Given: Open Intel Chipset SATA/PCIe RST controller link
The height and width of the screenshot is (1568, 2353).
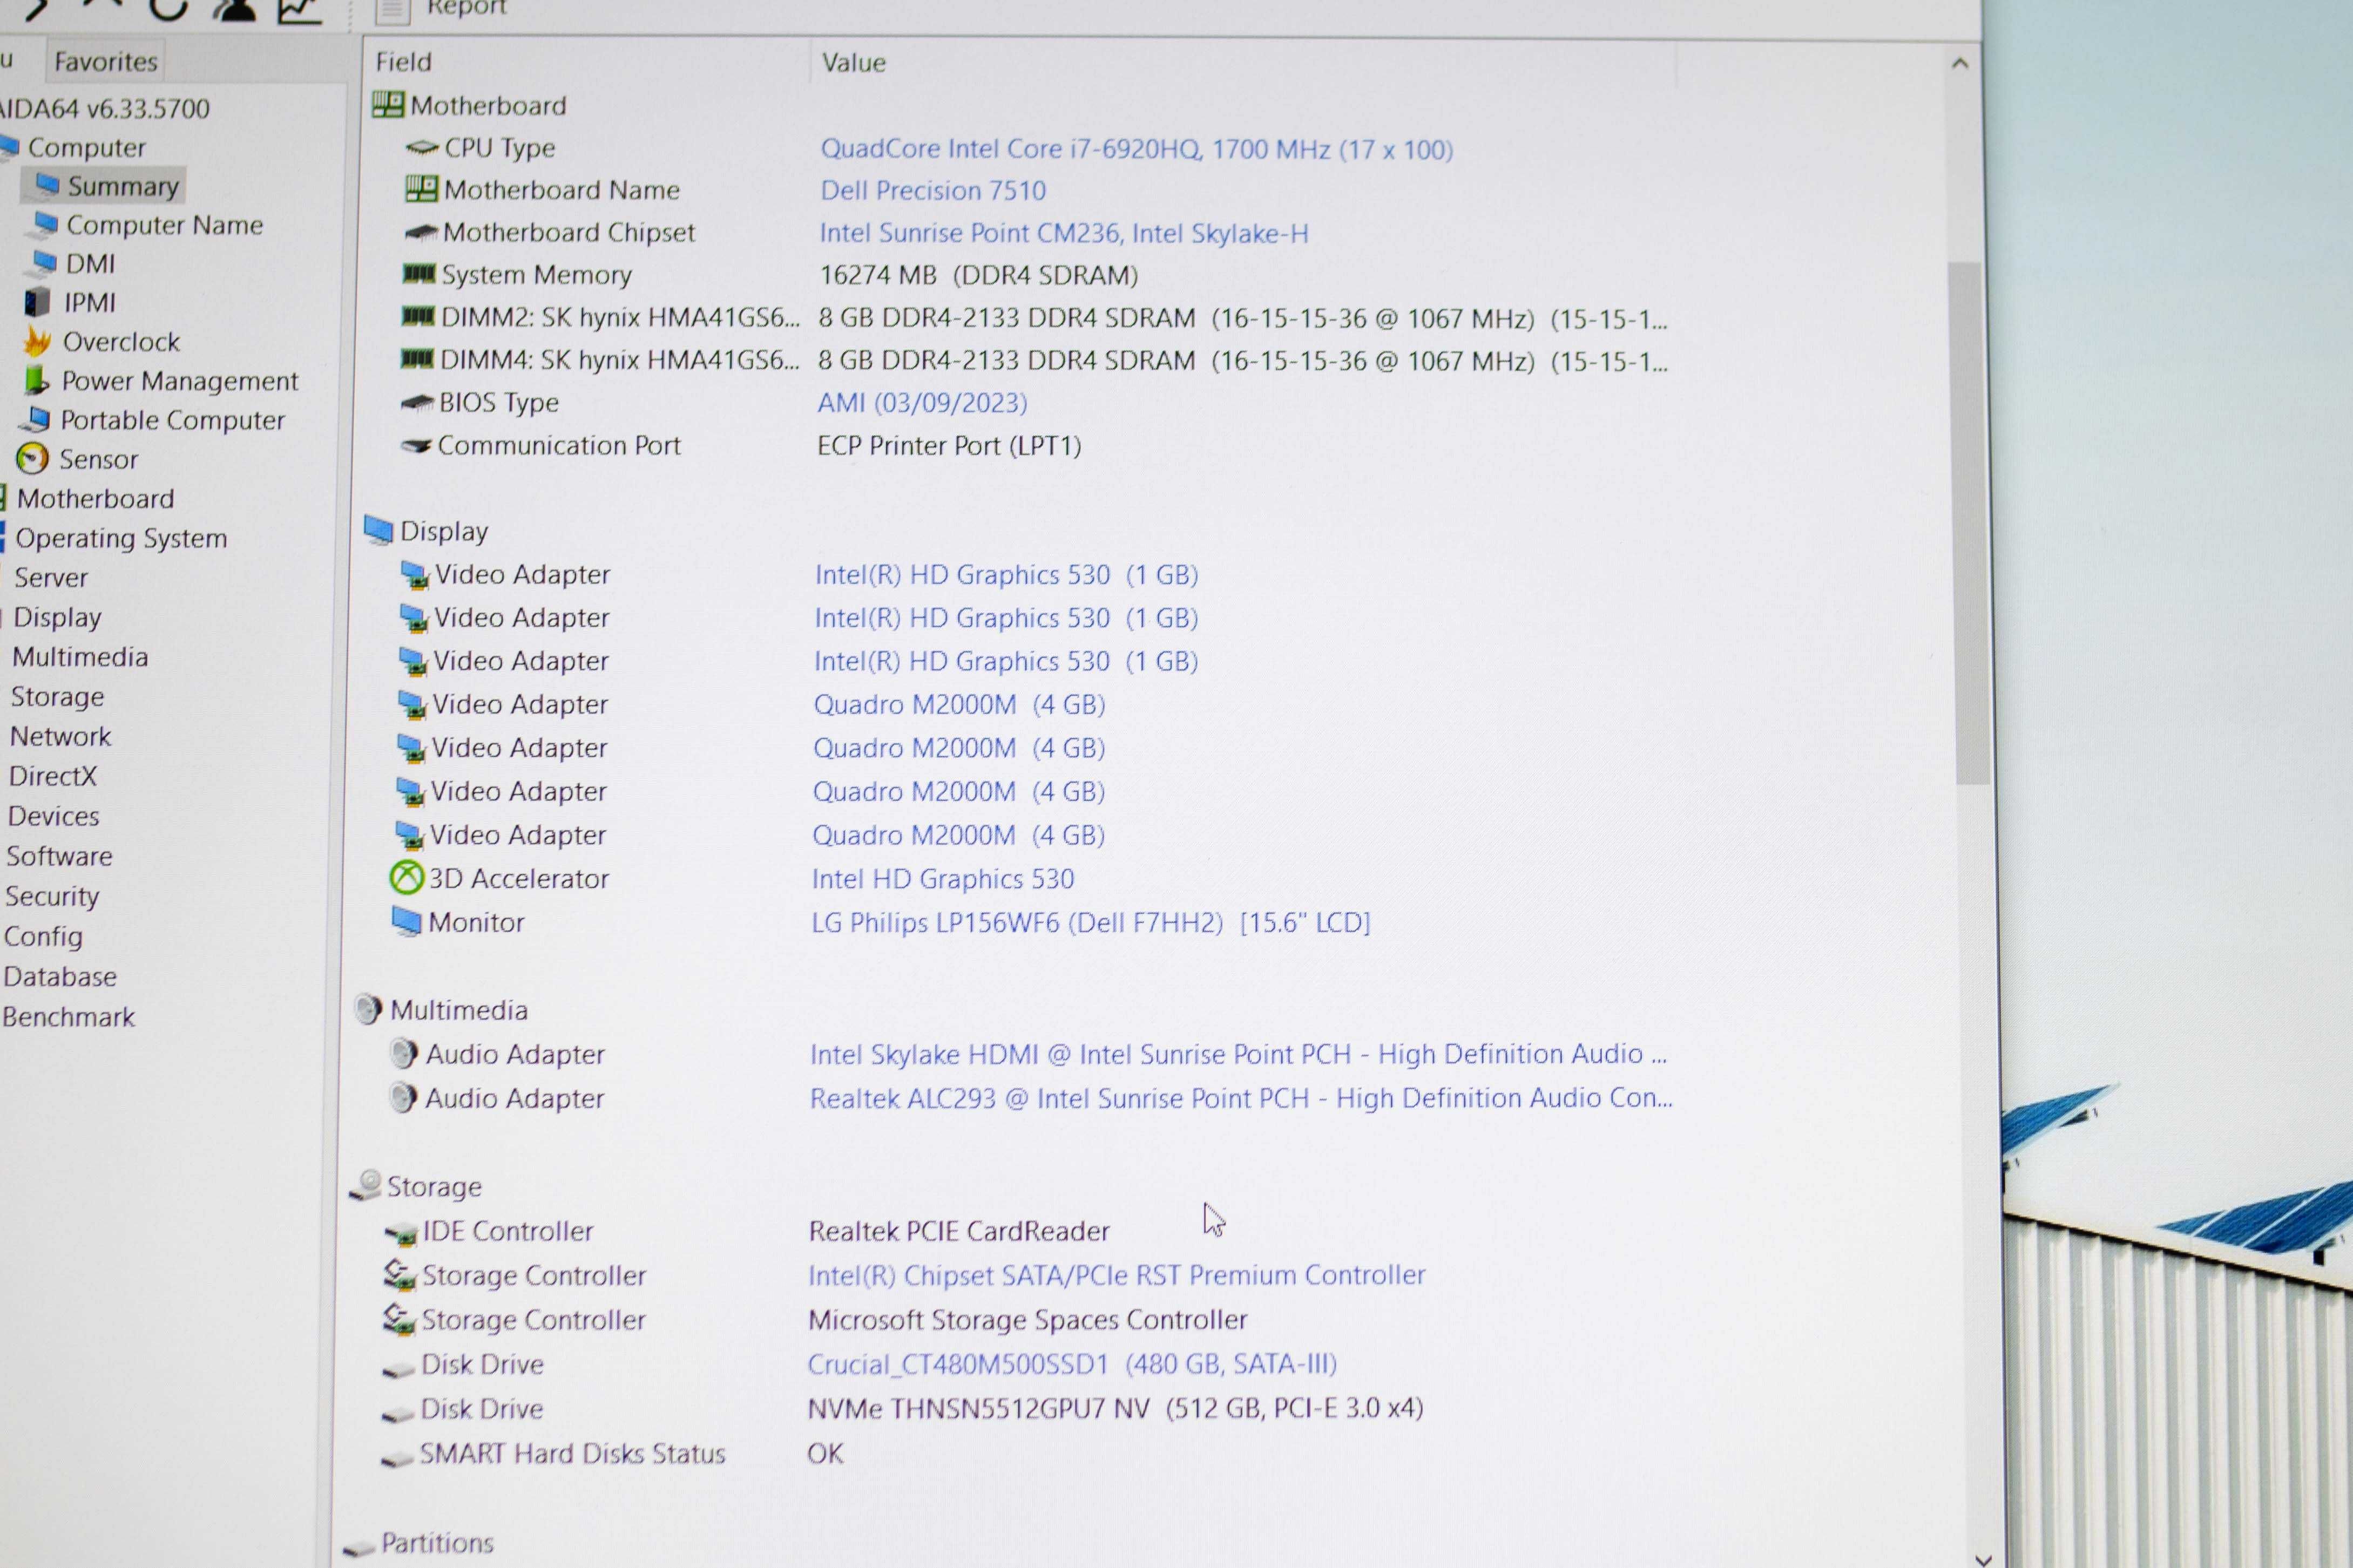Looking at the screenshot, I should (1117, 1275).
